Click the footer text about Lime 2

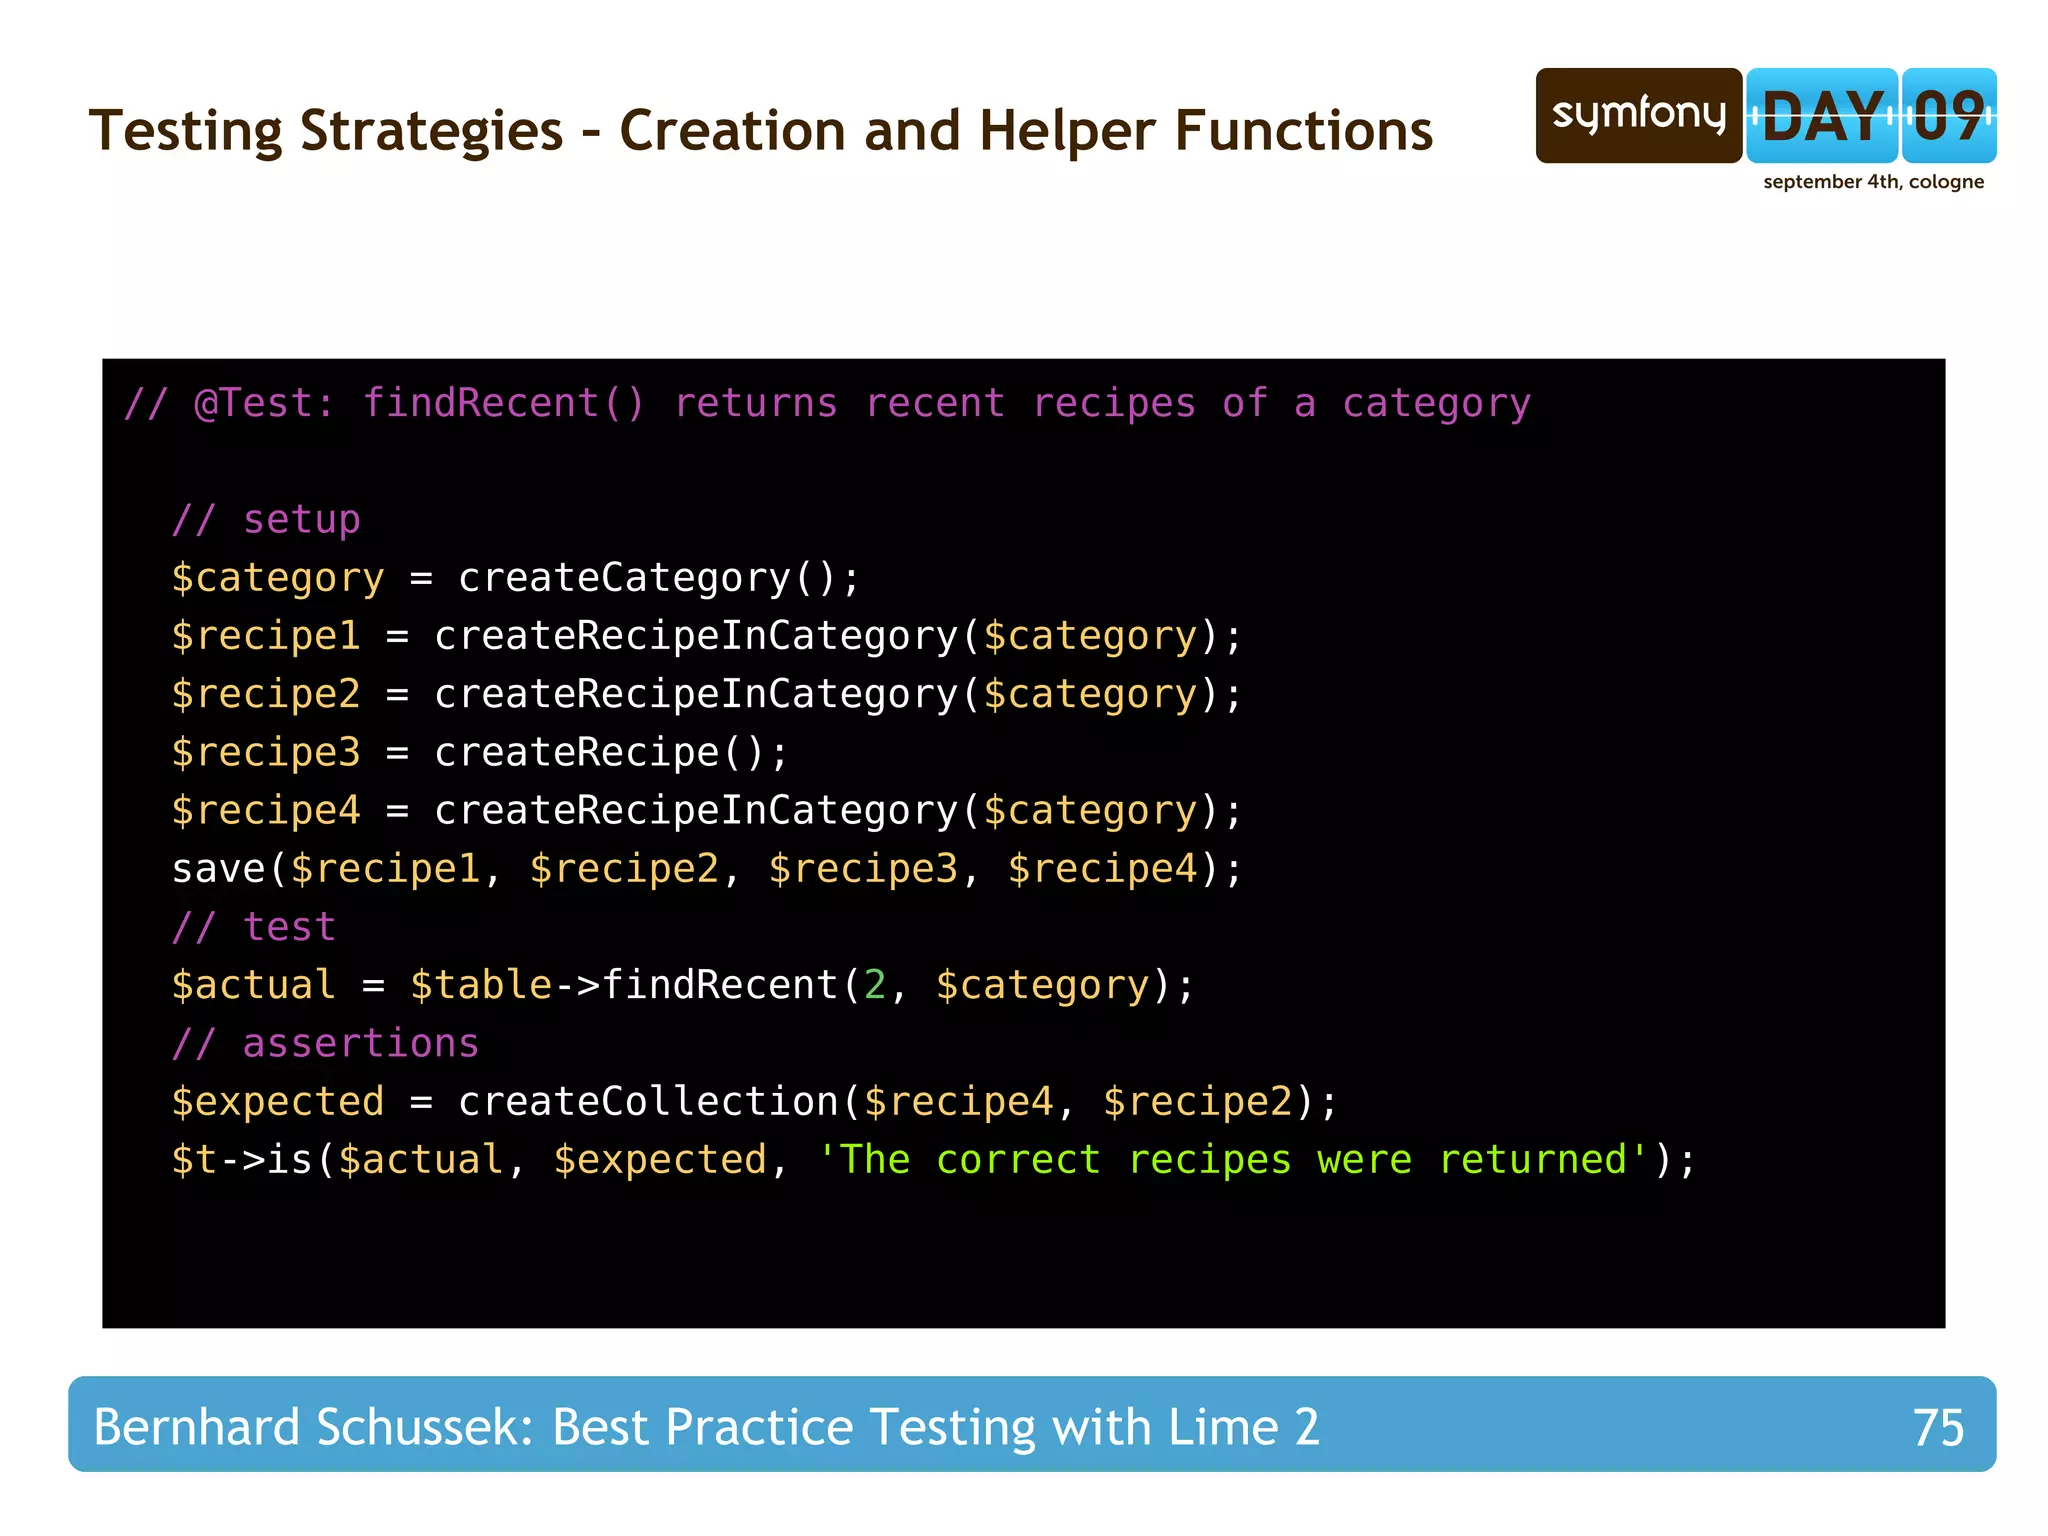[x=706, y=1427]
